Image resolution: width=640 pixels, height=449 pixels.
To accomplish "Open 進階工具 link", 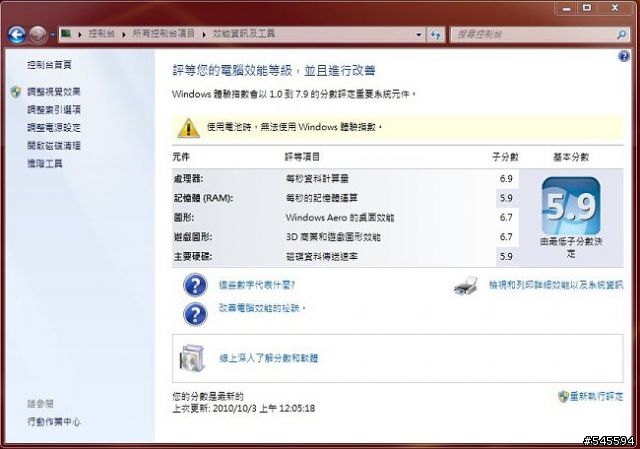I will click(45, 163).
